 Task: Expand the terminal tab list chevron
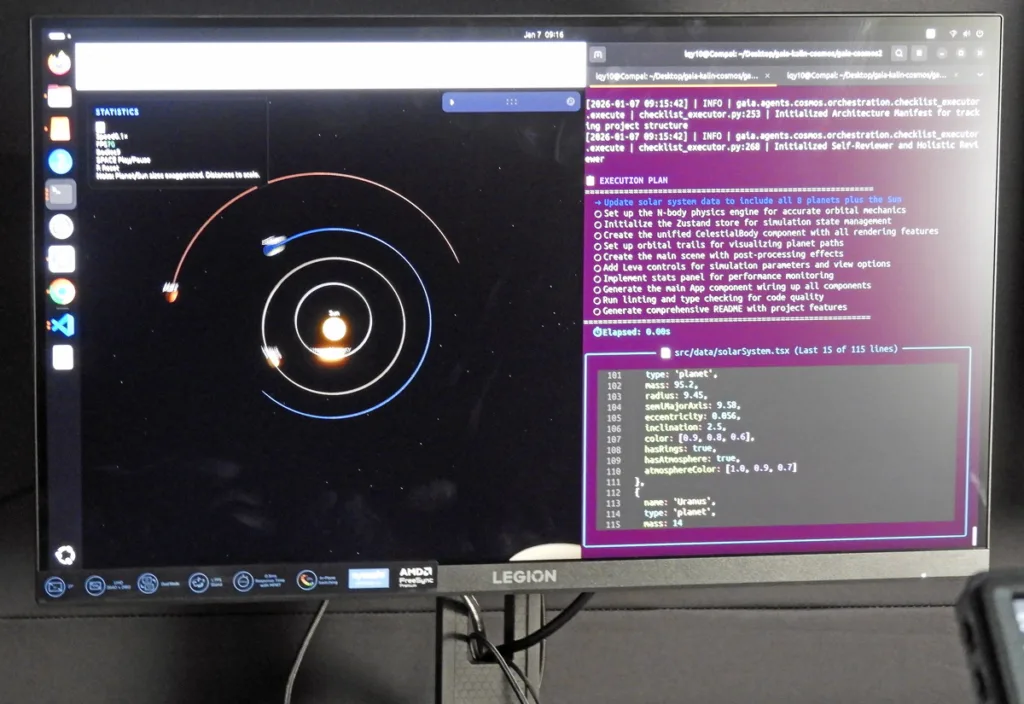coord(979,75)
